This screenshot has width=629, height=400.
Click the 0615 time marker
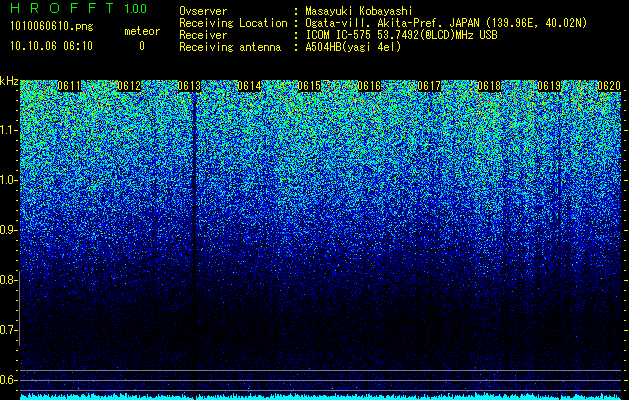point(309,86)
